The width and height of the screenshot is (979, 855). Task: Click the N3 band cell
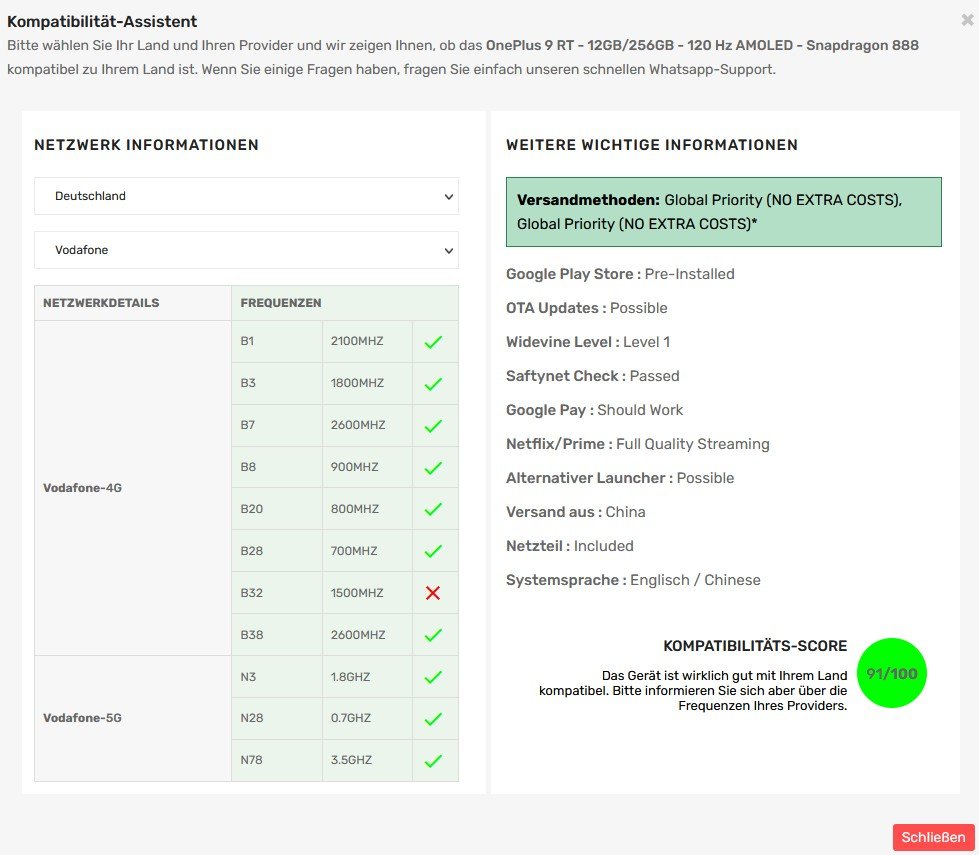tap(277, 676)
